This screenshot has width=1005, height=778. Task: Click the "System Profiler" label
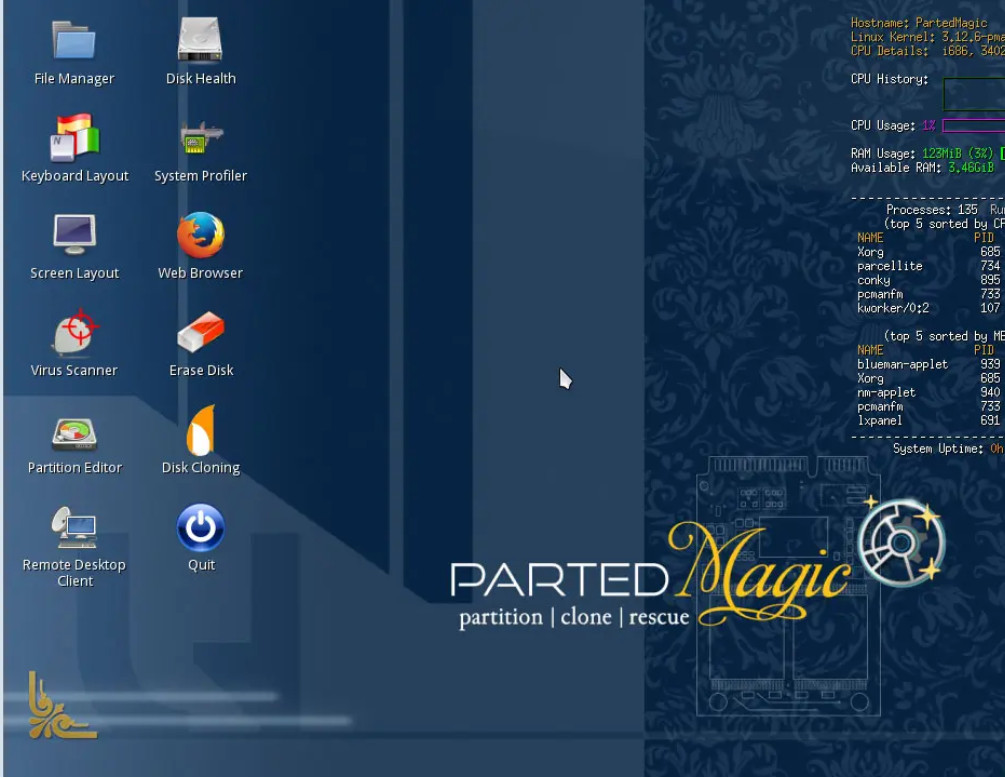click(201, 176)
